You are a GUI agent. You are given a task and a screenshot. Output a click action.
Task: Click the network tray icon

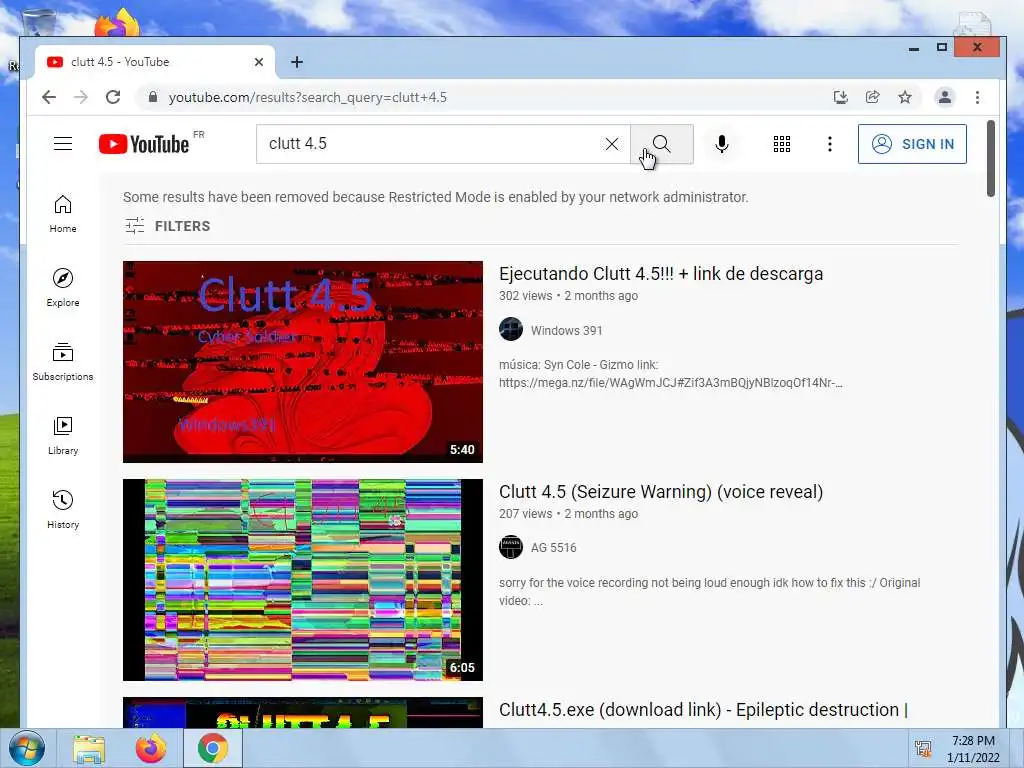tap(923, 749)
